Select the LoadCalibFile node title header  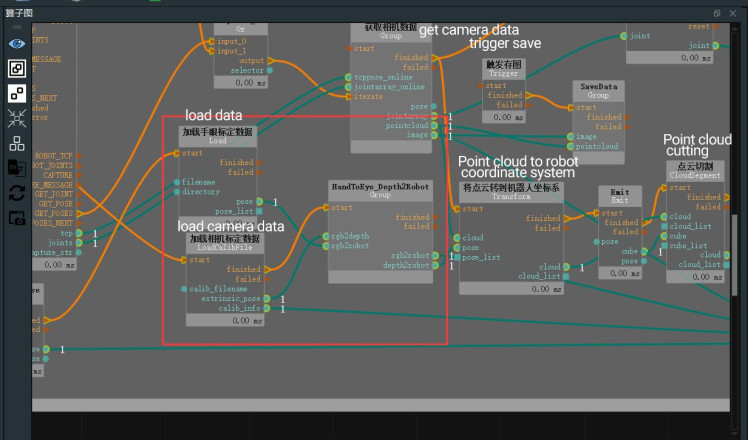tap(225, 243)
